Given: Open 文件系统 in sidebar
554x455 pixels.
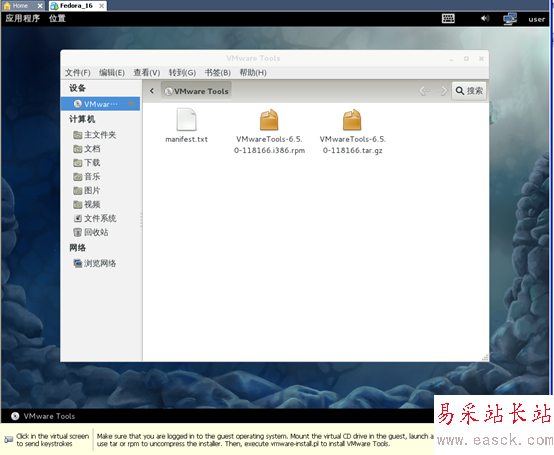Looking at the screenshot, I should coord(94,218).
